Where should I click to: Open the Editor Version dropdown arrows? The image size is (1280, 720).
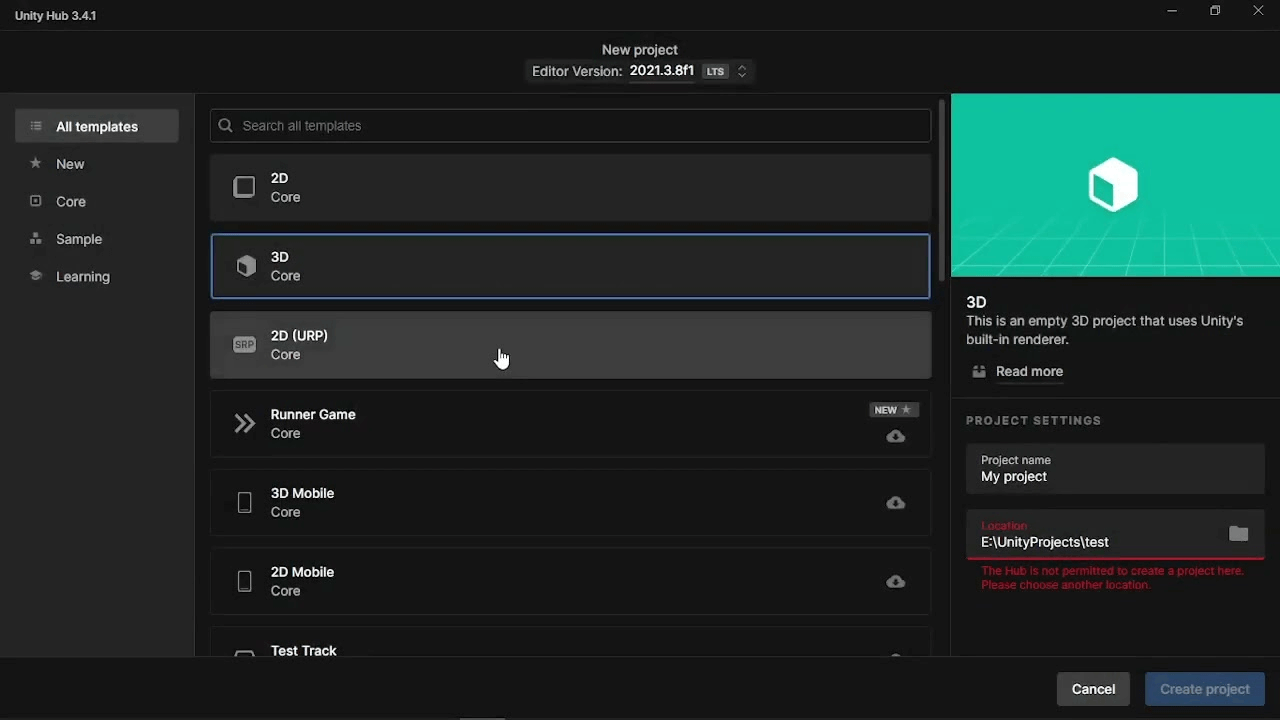coord(742,72)
